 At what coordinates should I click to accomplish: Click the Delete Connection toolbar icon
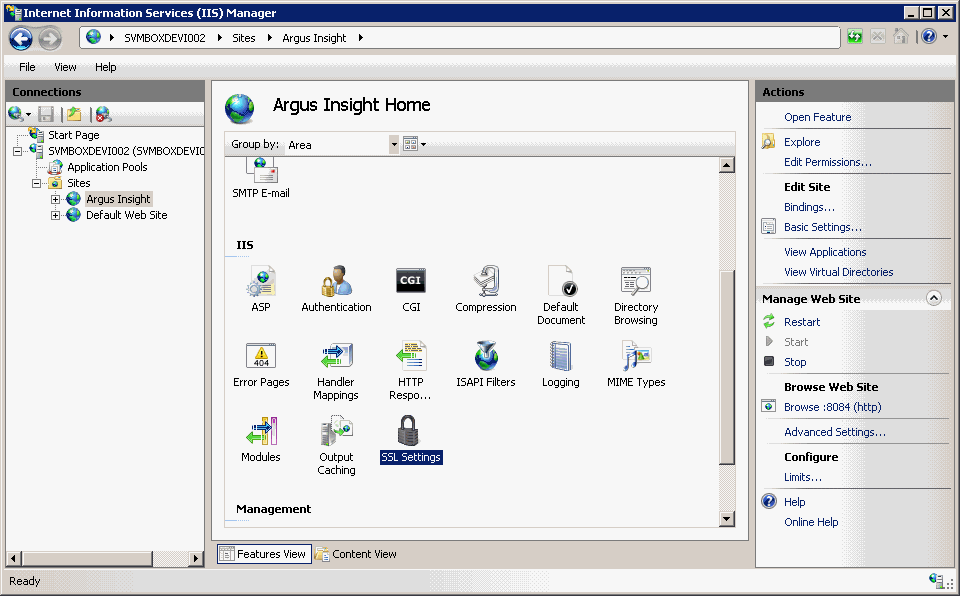point(103,114)
